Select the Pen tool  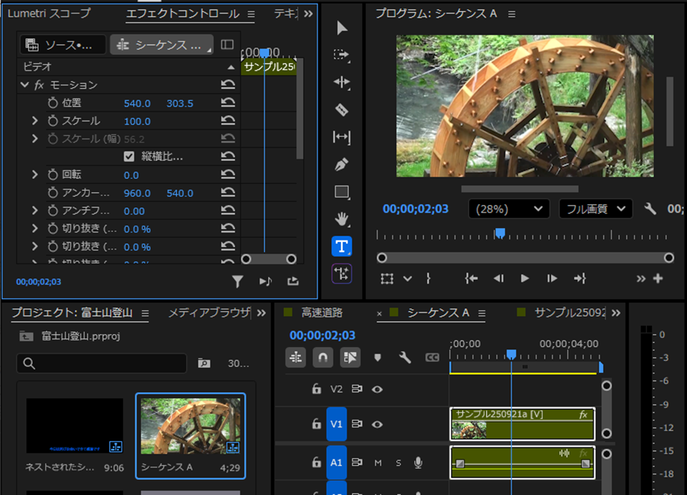click(x=342, y=164)
